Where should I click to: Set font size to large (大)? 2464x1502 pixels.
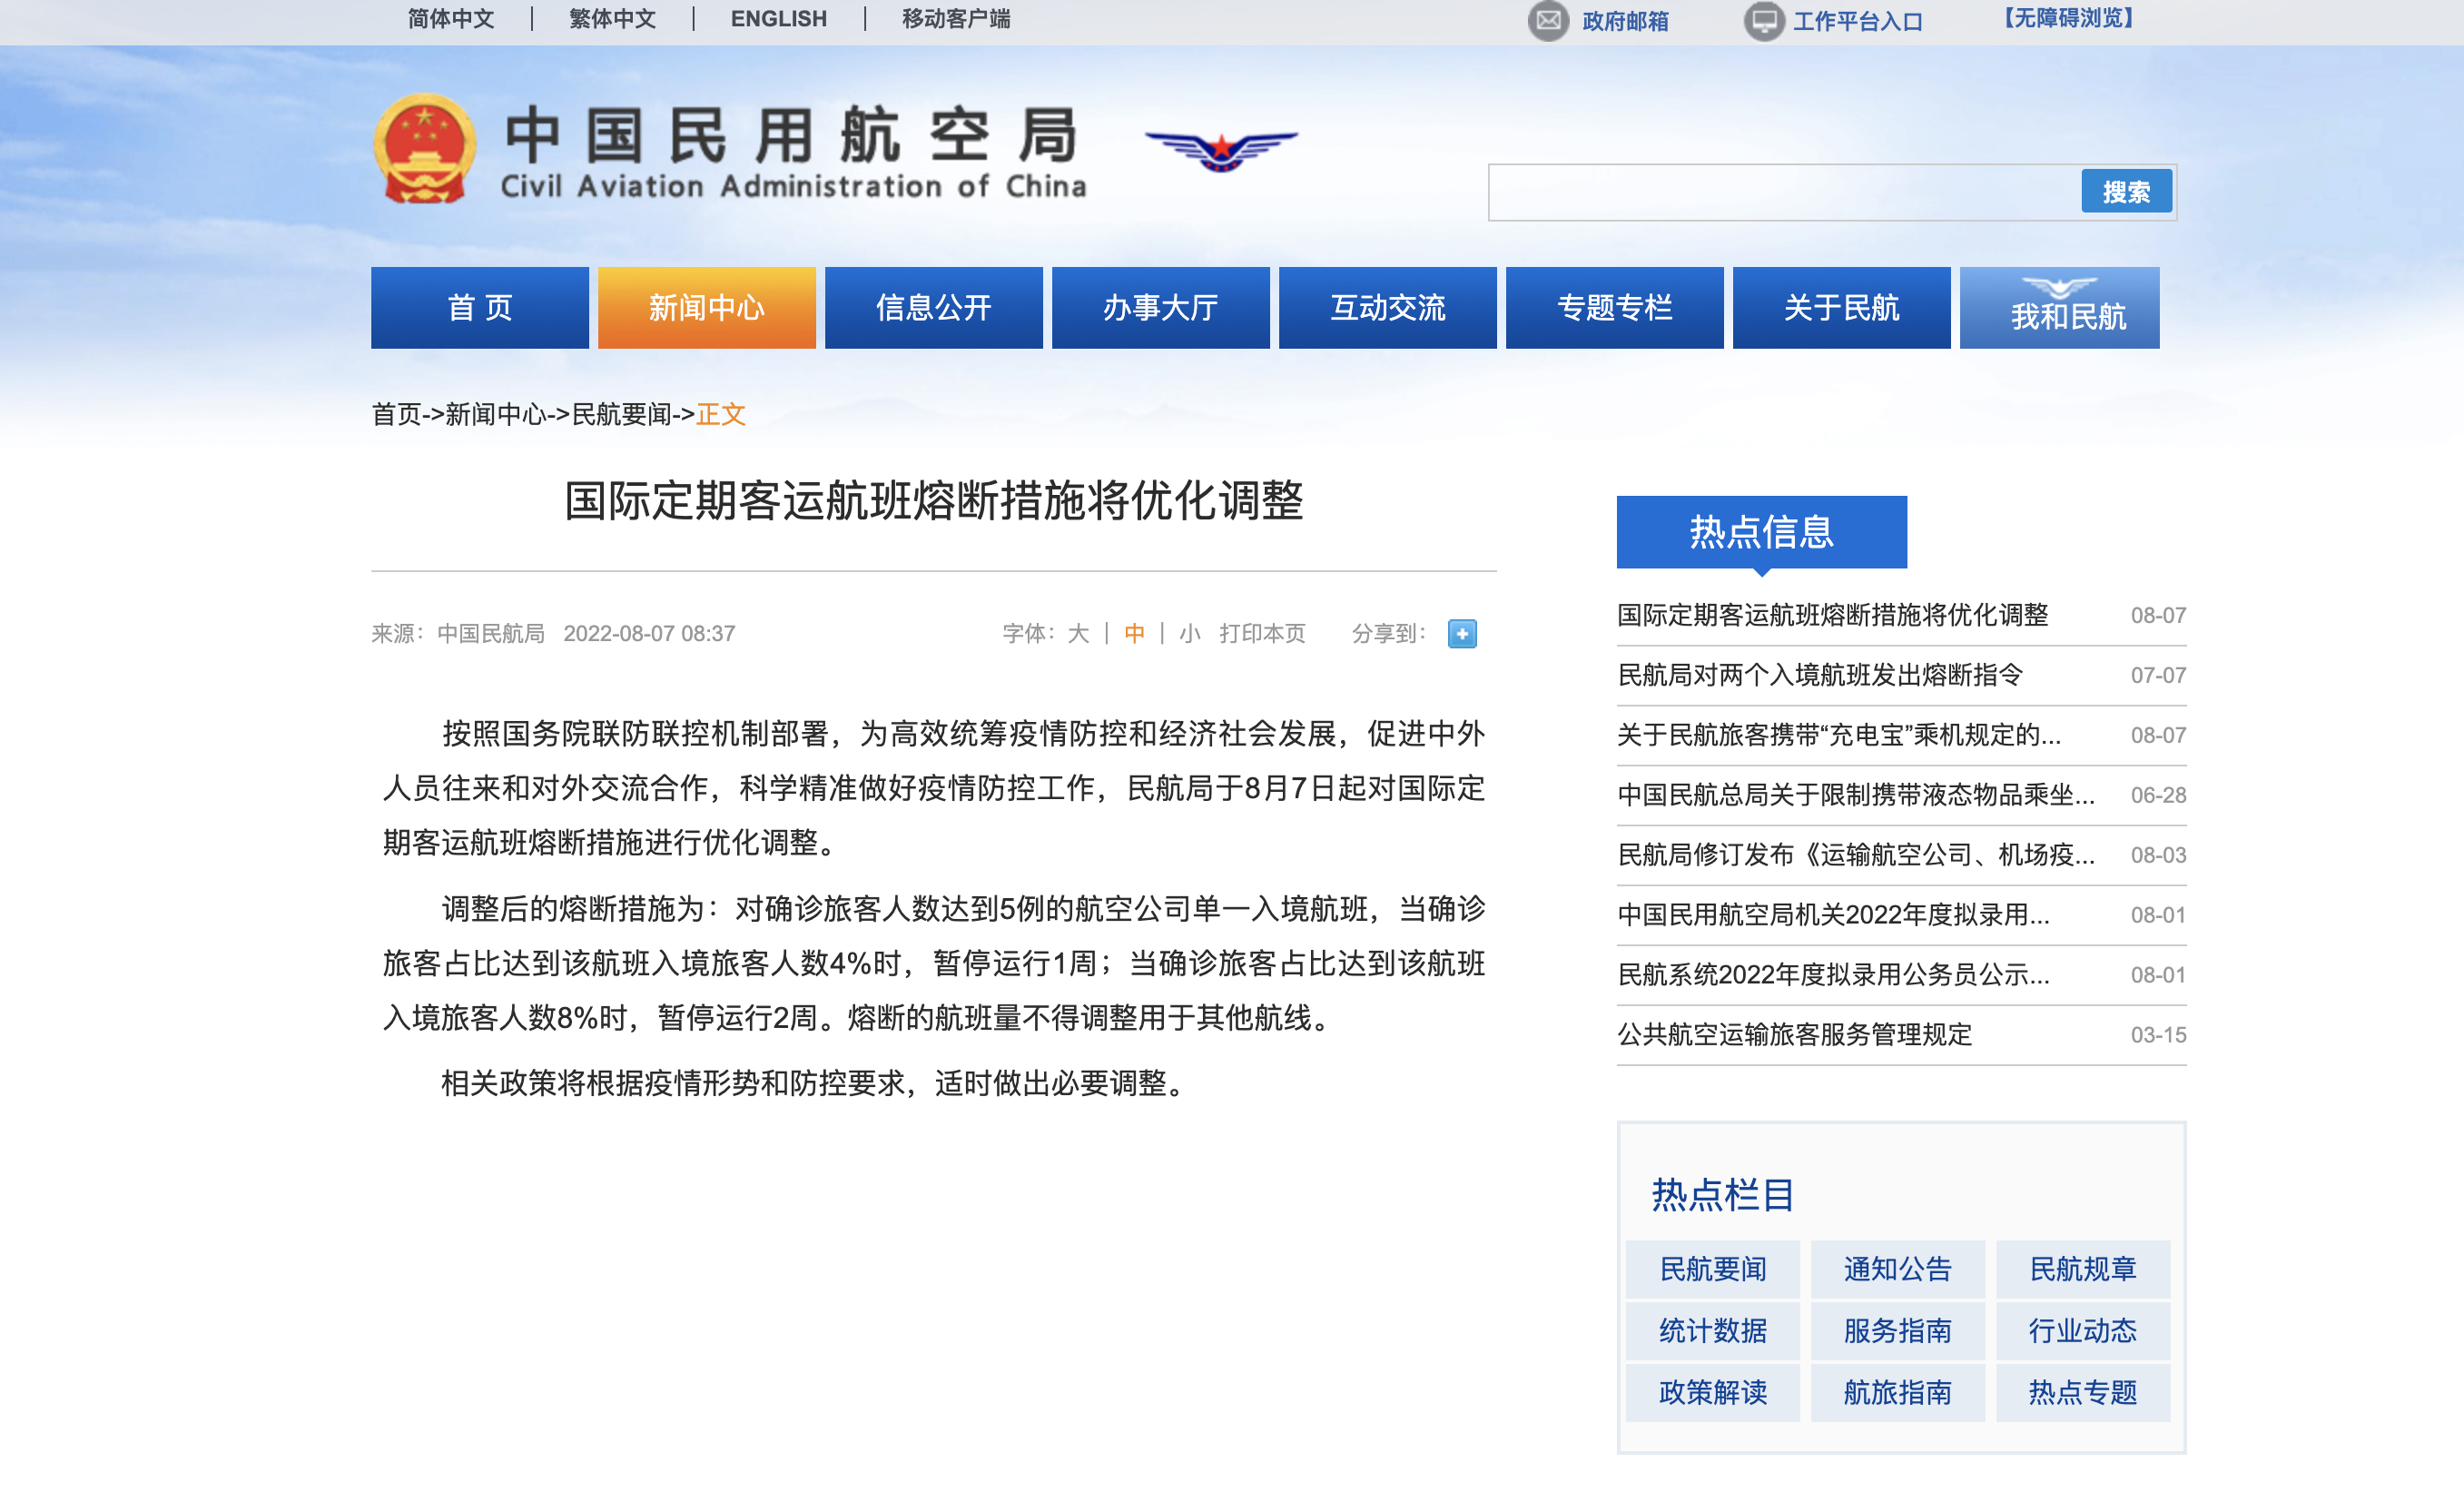coord(1078,633)
